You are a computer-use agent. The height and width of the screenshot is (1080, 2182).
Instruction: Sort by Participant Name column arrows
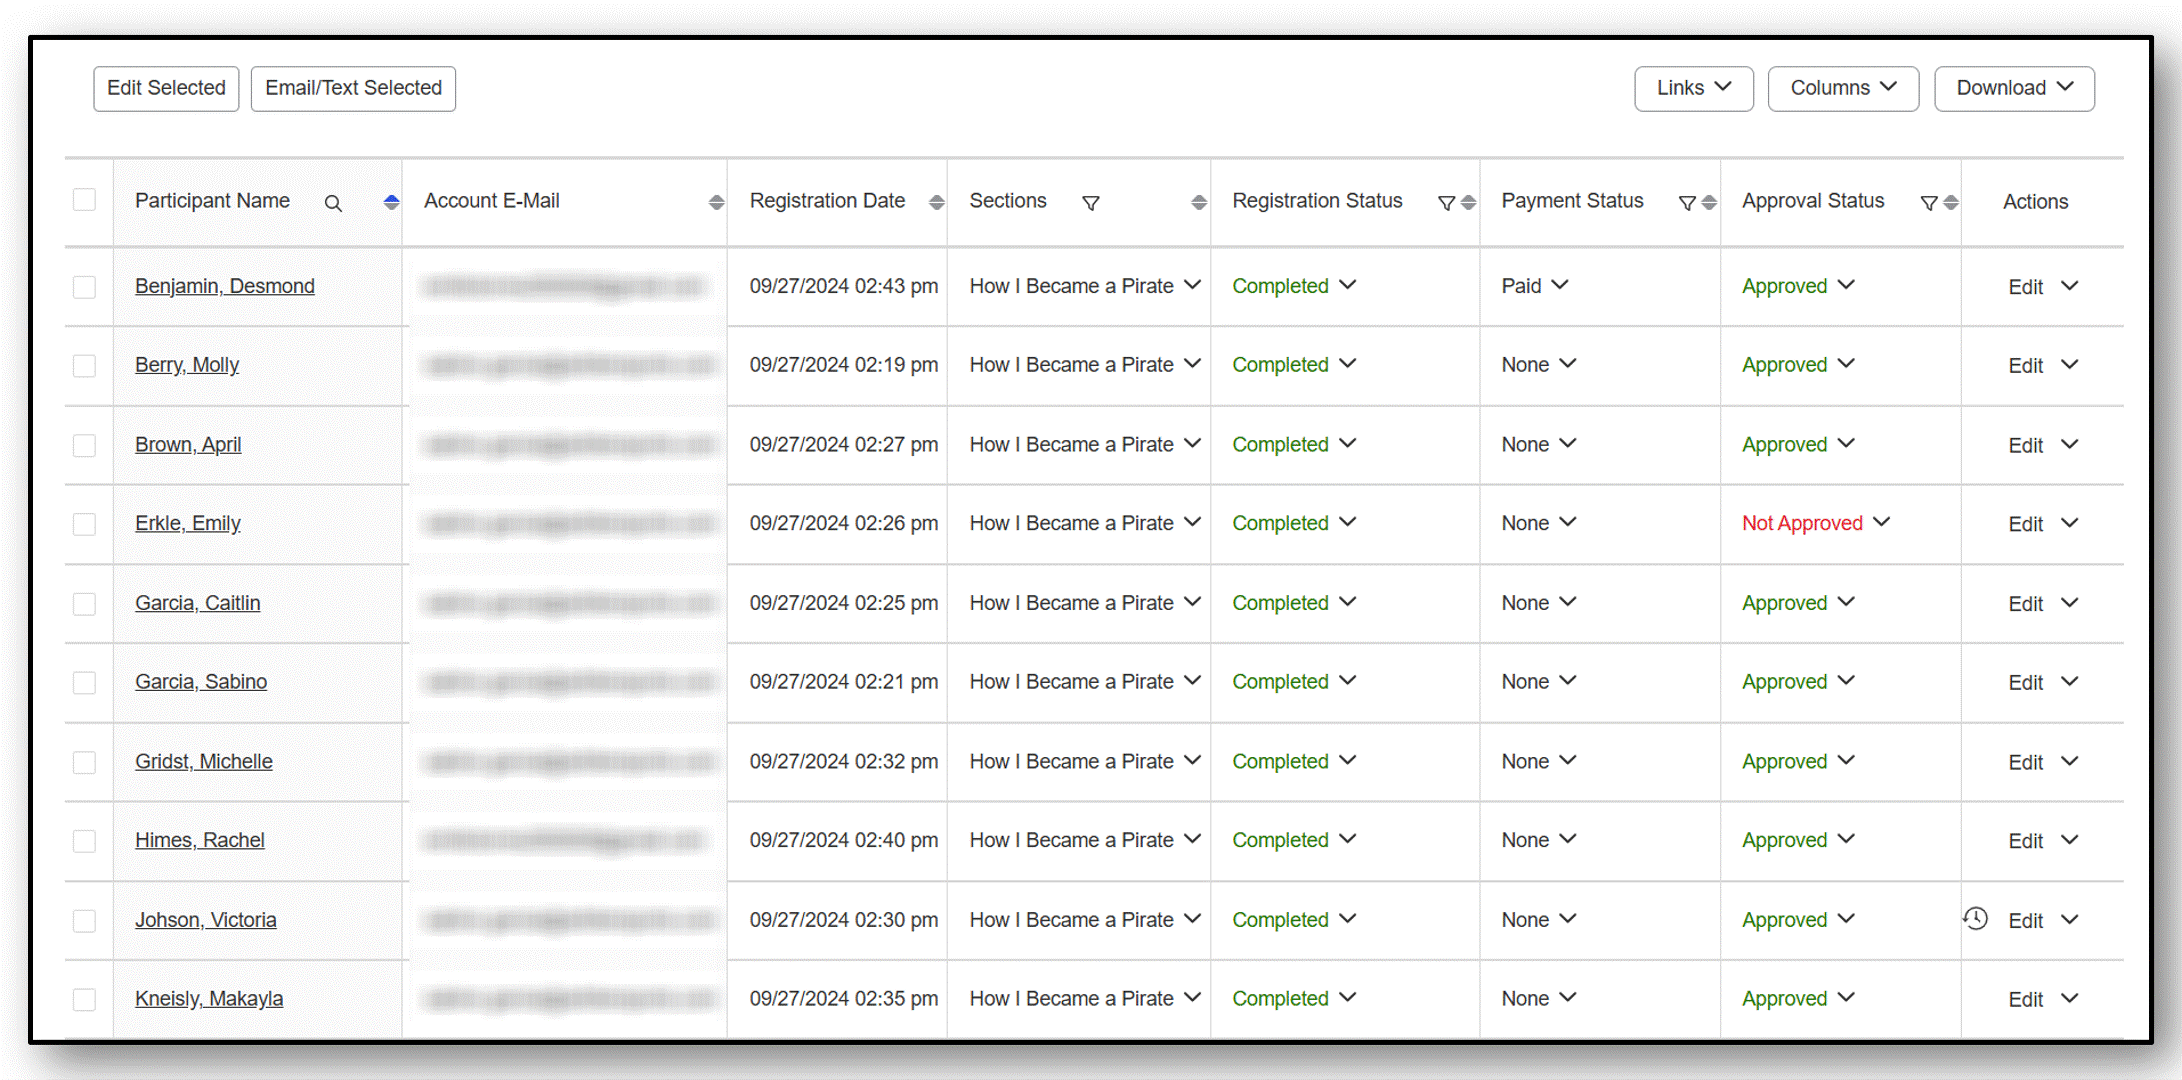[391, 202]
